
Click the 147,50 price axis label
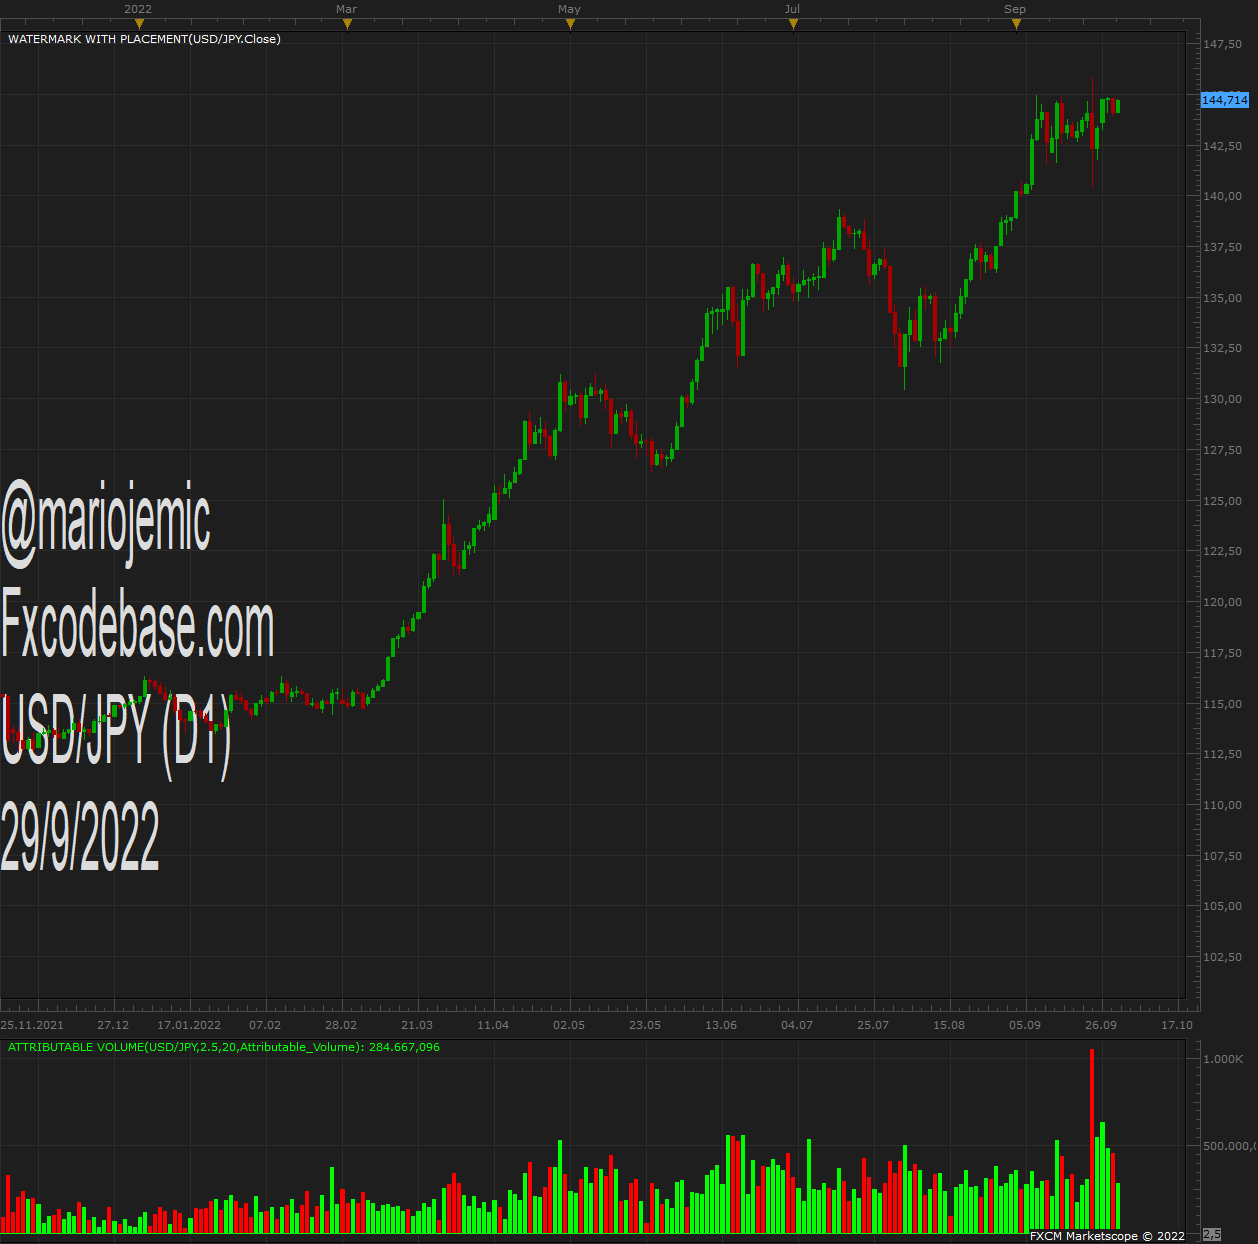click(1223, 44)
